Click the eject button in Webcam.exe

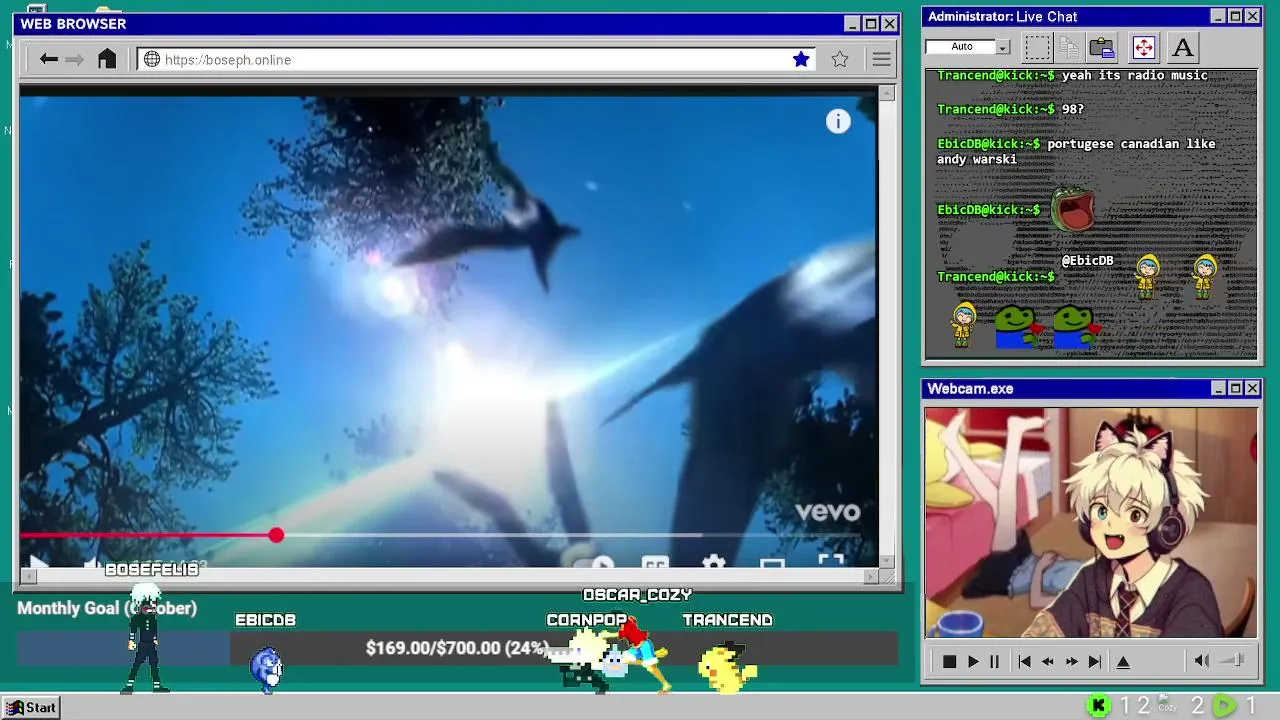[x=1123, y=661]
